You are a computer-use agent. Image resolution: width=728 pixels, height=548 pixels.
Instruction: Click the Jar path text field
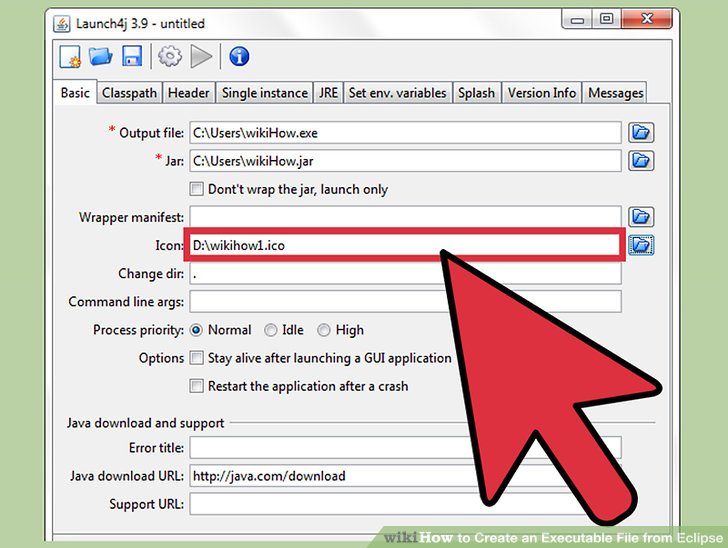click(x=405, y=161)
